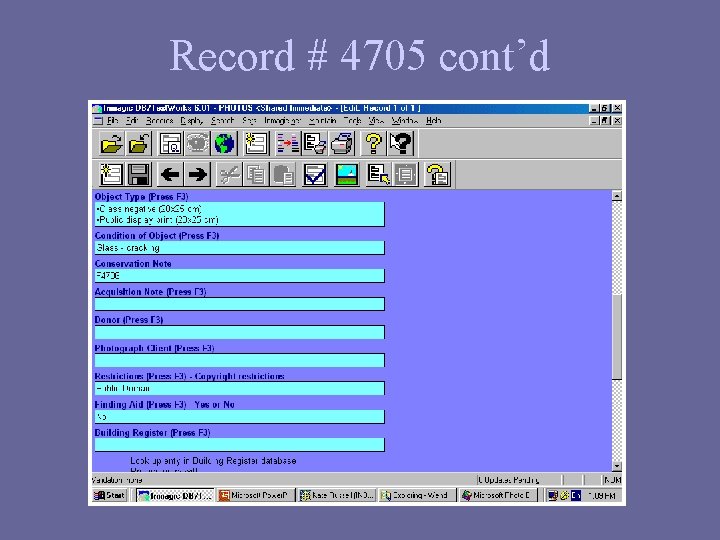Image resolution: width=720 pixels, height=540 pixels.
Task: Switch to the Kate taskbar button
Action: (x=336, y=495)
